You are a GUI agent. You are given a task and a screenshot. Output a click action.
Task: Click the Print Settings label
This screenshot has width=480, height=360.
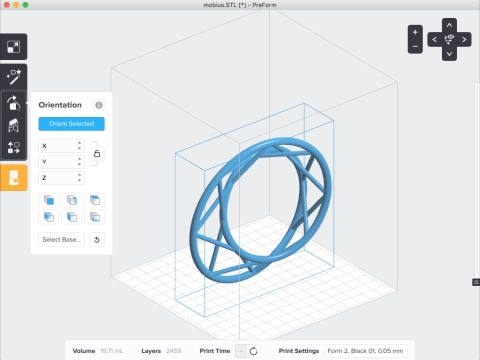tap(299, 351)
